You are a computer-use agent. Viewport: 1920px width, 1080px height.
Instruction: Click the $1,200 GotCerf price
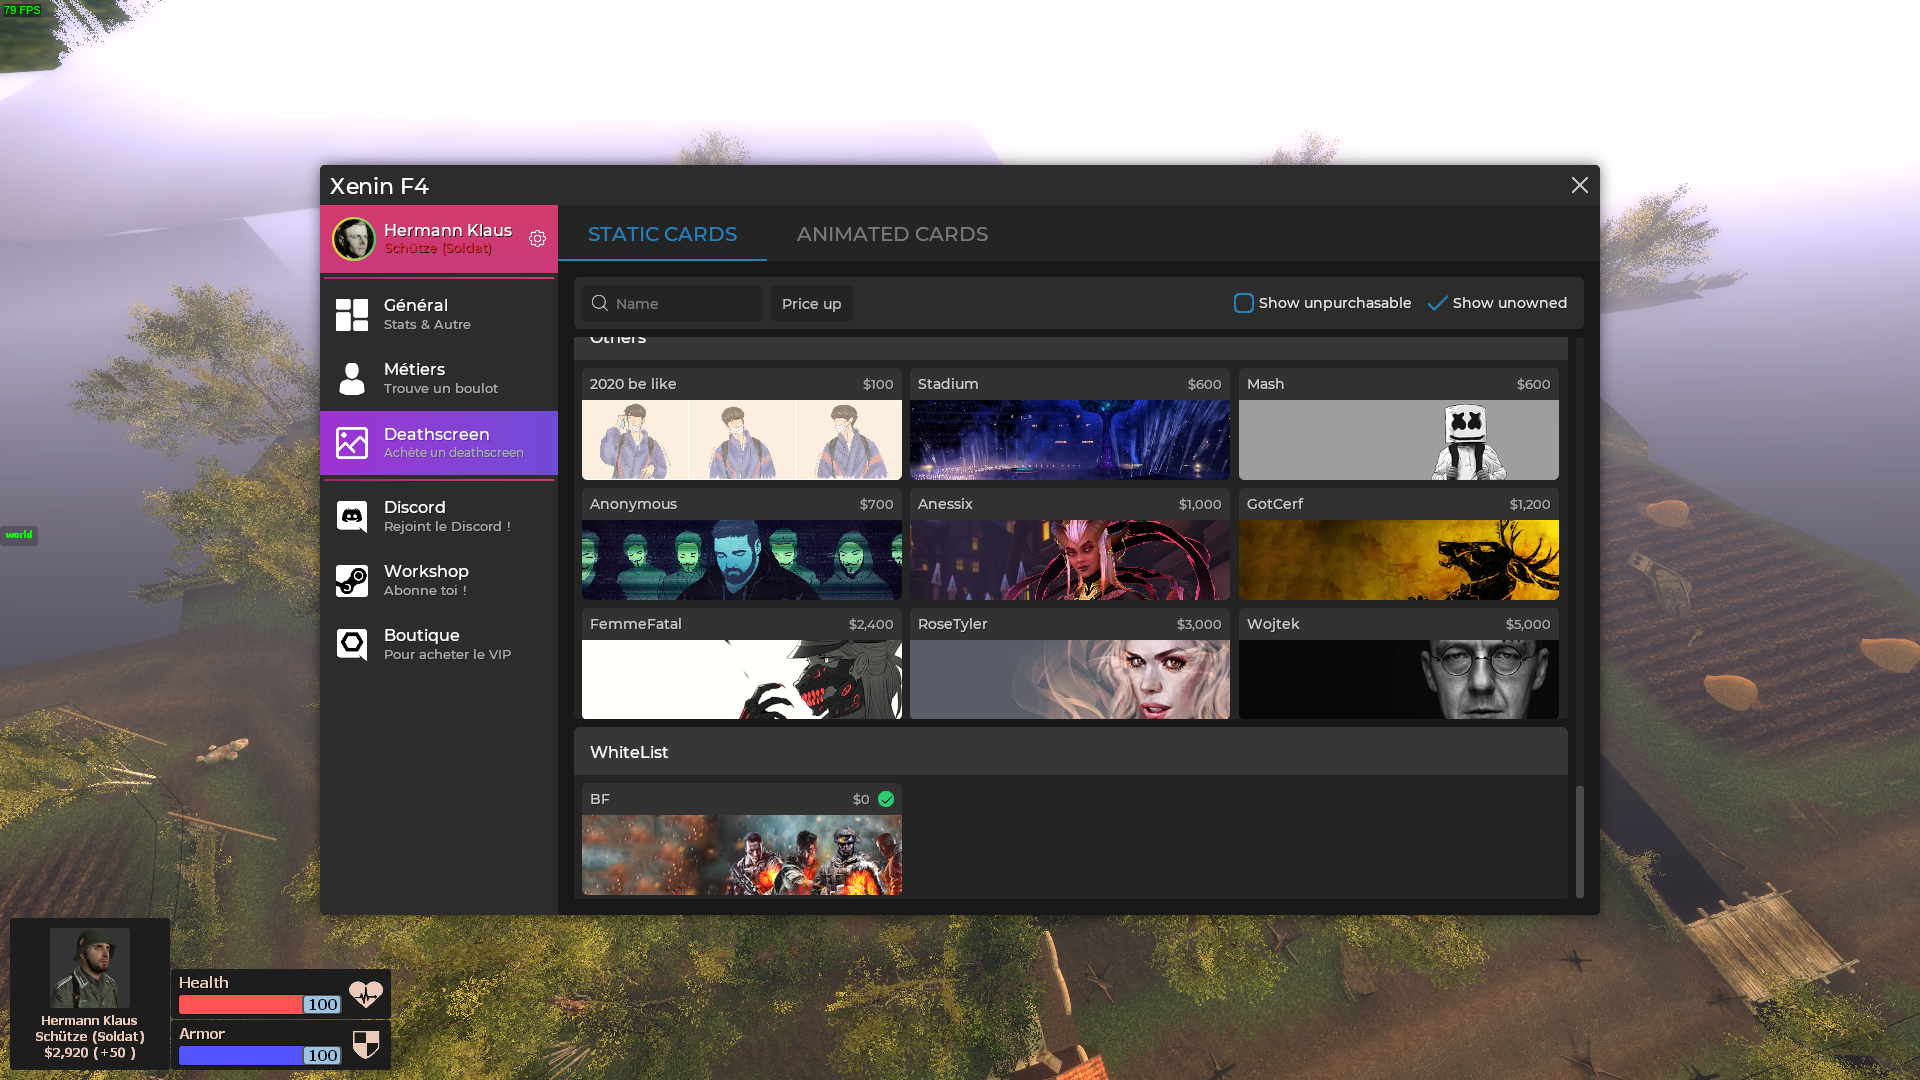point(1530,504)
